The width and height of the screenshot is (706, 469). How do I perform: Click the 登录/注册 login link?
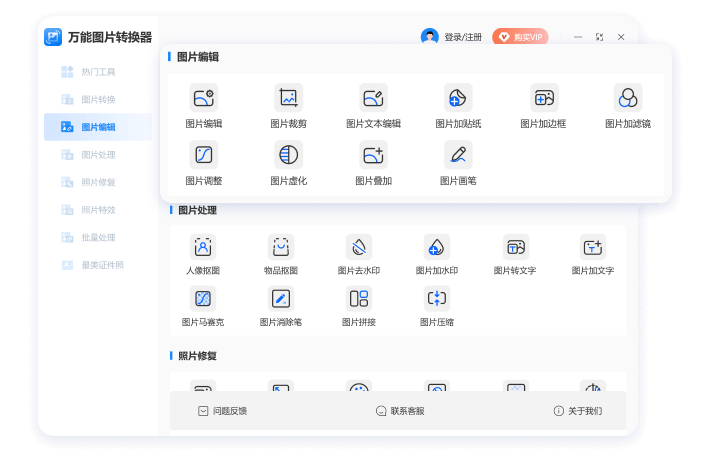[463, 37]
